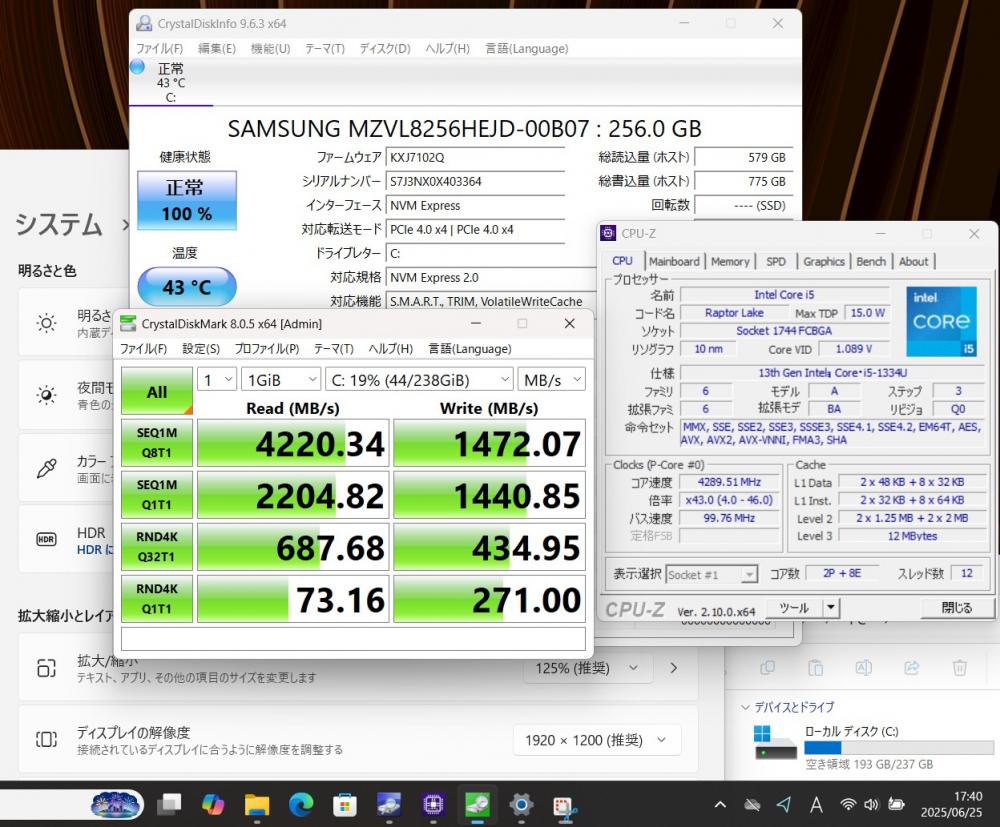Open Microsoft Store from the taskbar

345,805
